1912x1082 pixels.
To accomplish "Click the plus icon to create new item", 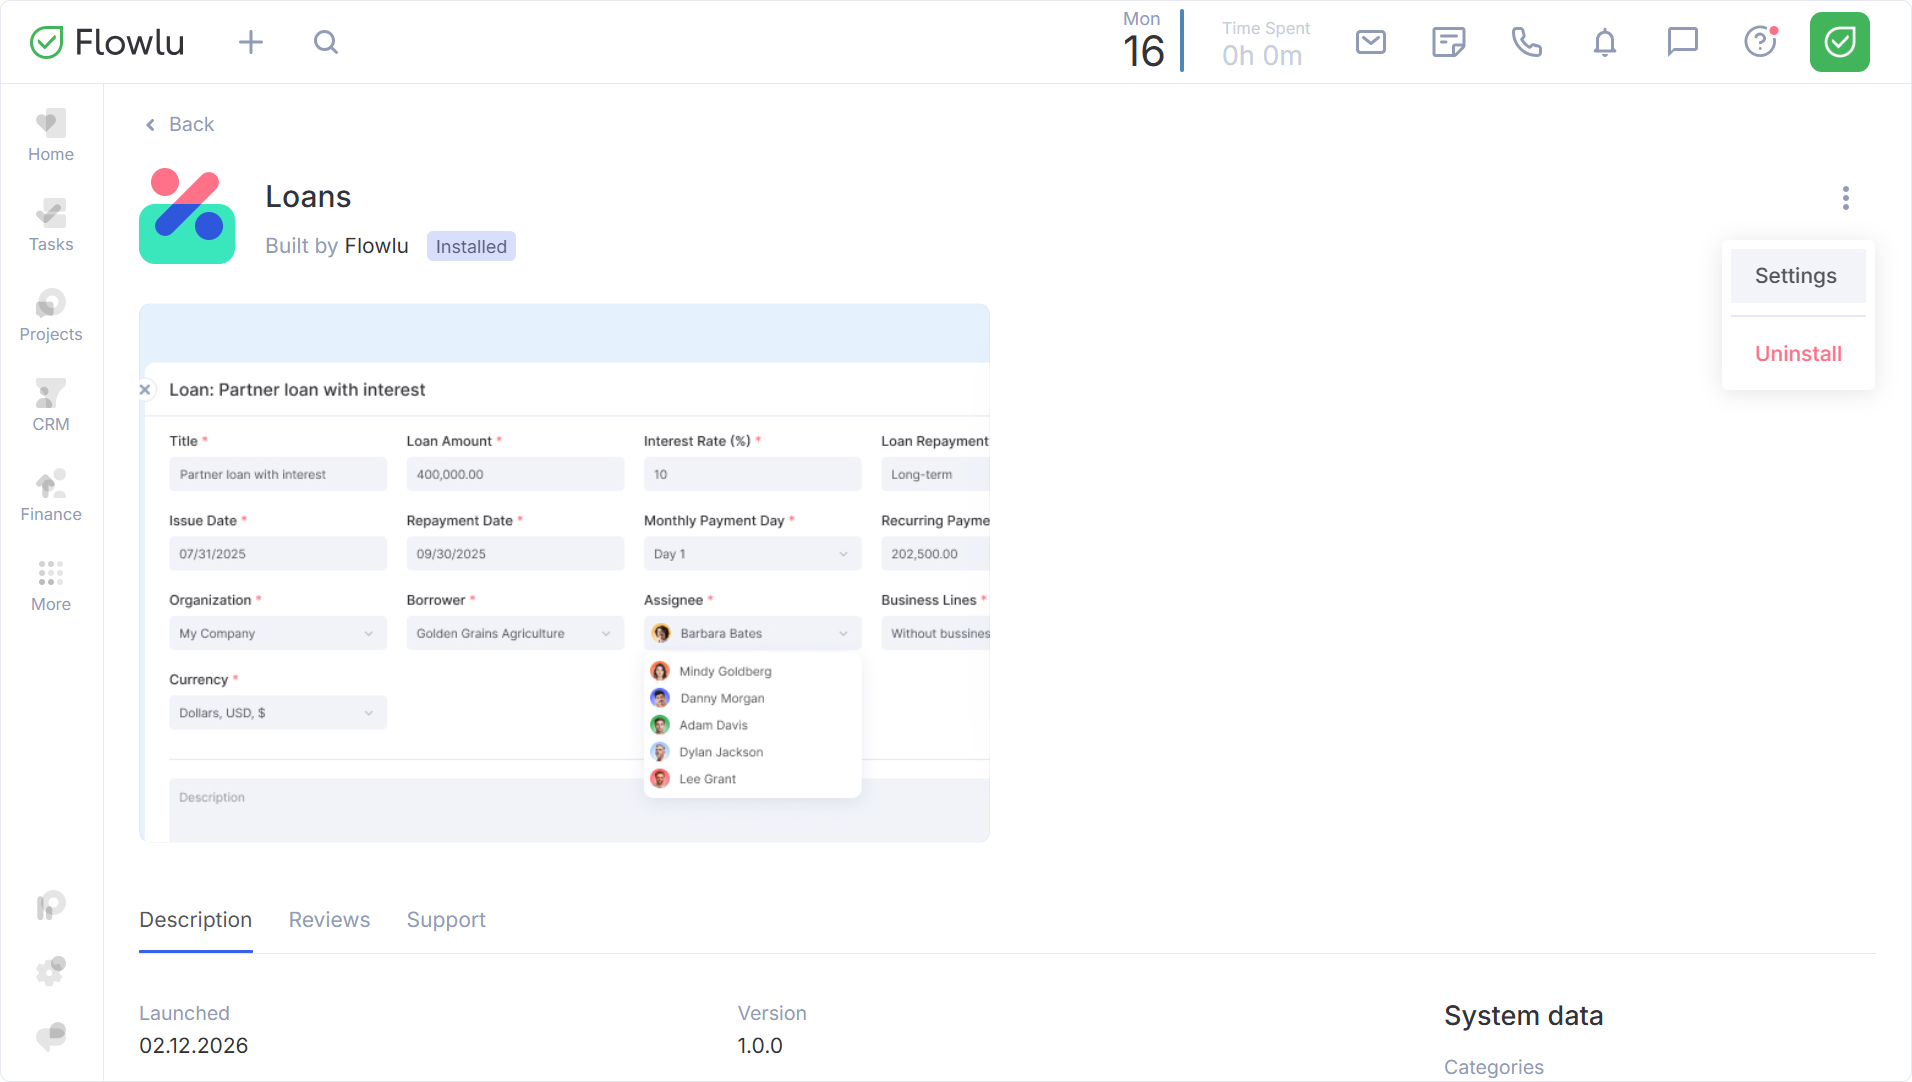I will point(251,42).
